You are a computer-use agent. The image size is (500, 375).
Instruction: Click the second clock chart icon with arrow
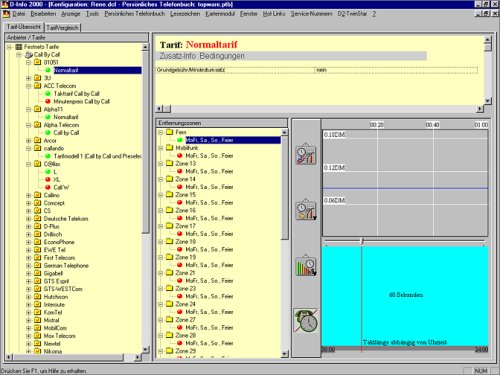pos(306,210)
